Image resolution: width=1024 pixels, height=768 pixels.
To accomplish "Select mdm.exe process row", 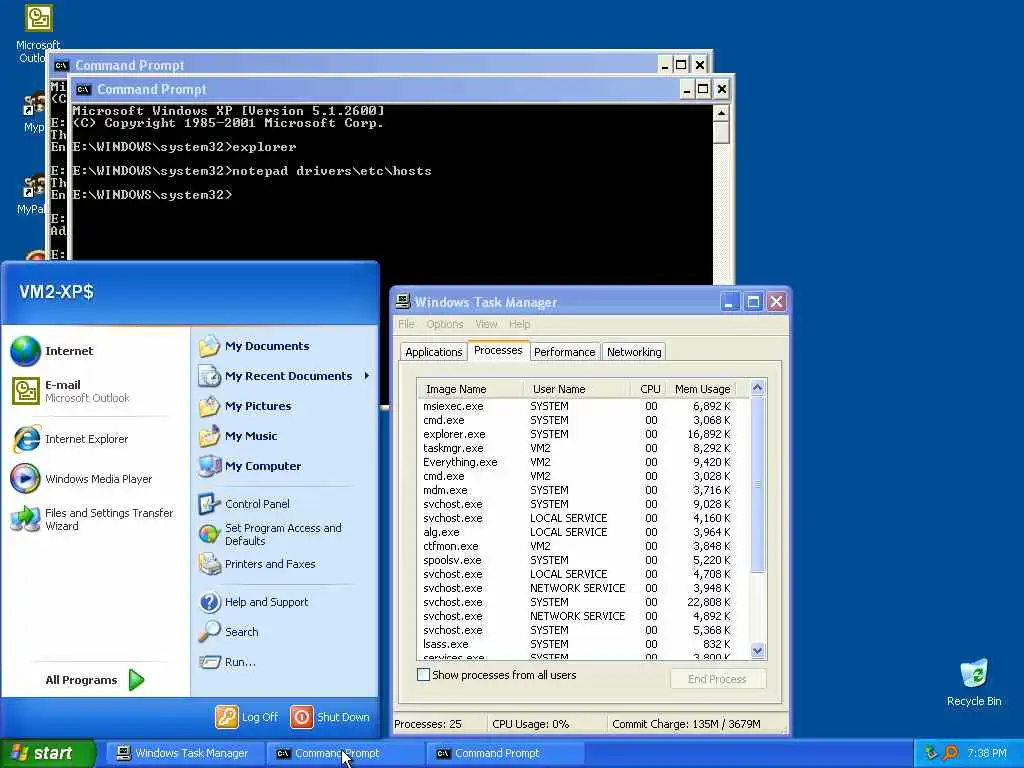I will [x=577, y=490].
